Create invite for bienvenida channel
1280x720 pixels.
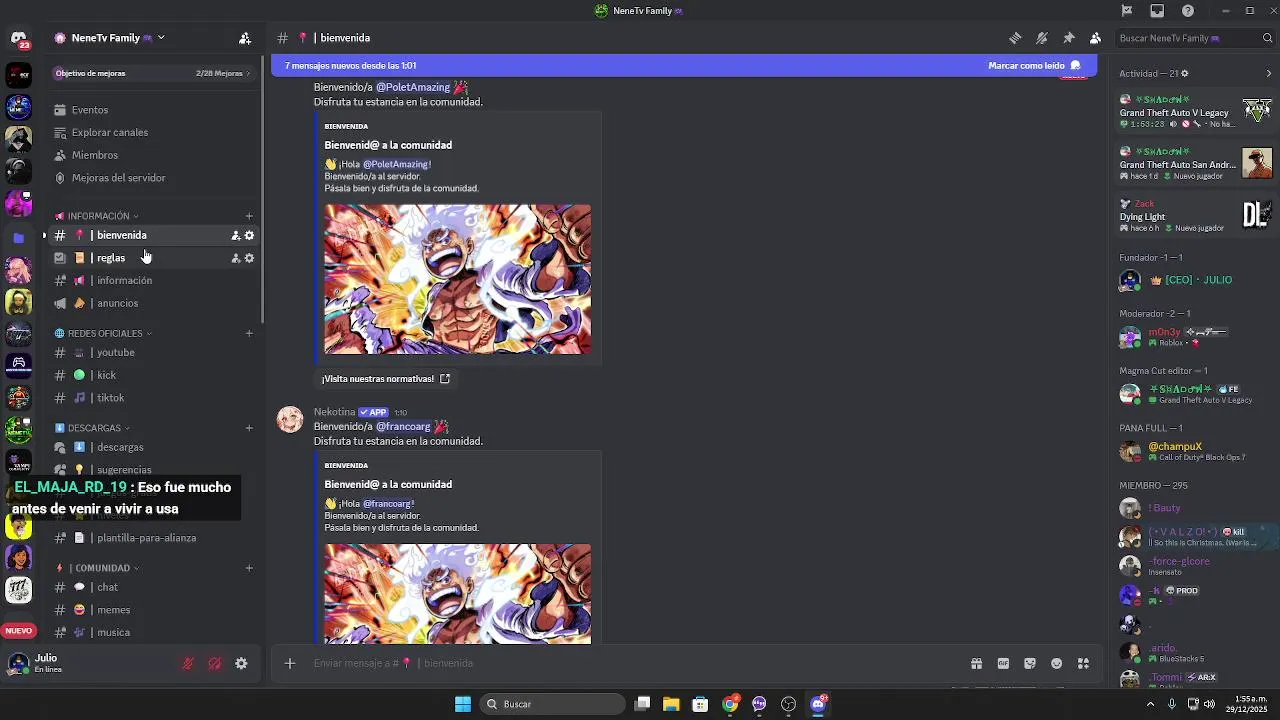coord(236,235)
